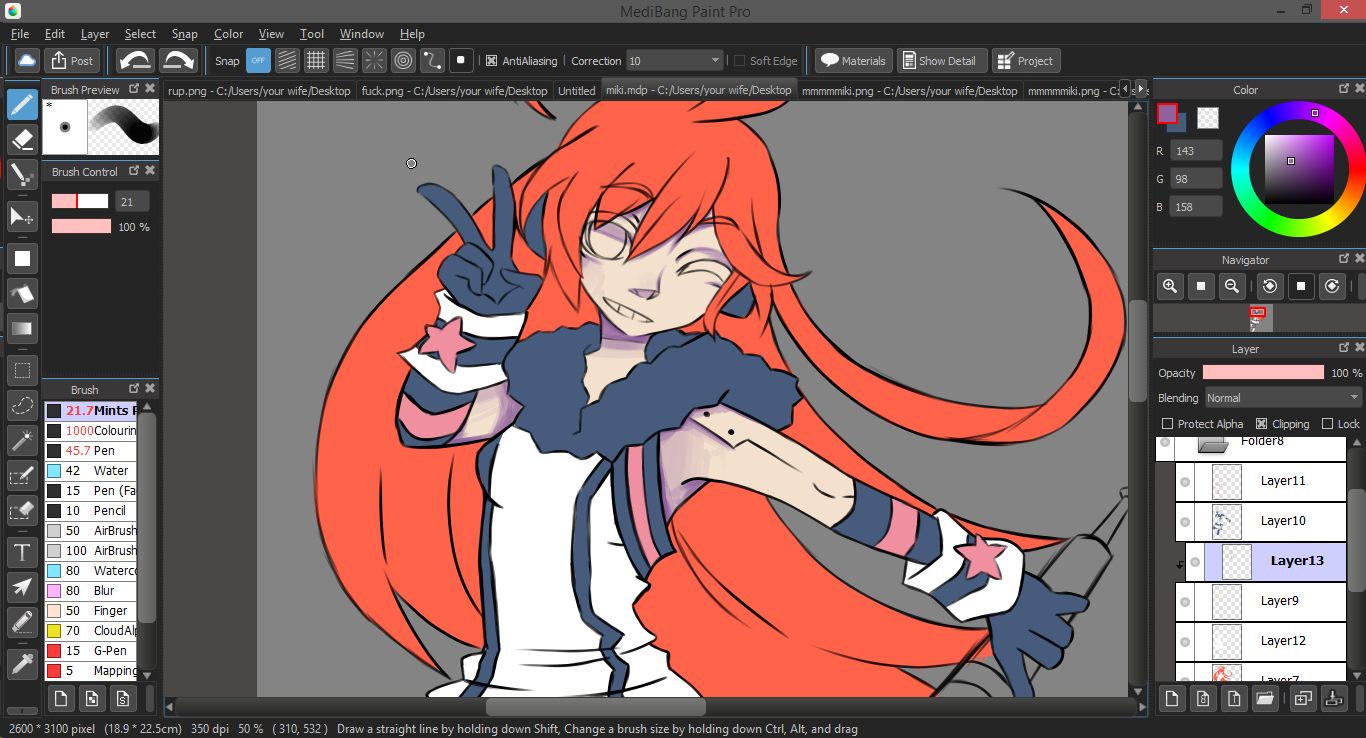Image resolution: width=1366 pixels, height=738 pixels.
Task: Hide Layer11 visibility
Action: pyautogui.click(x=1185, y=481)
